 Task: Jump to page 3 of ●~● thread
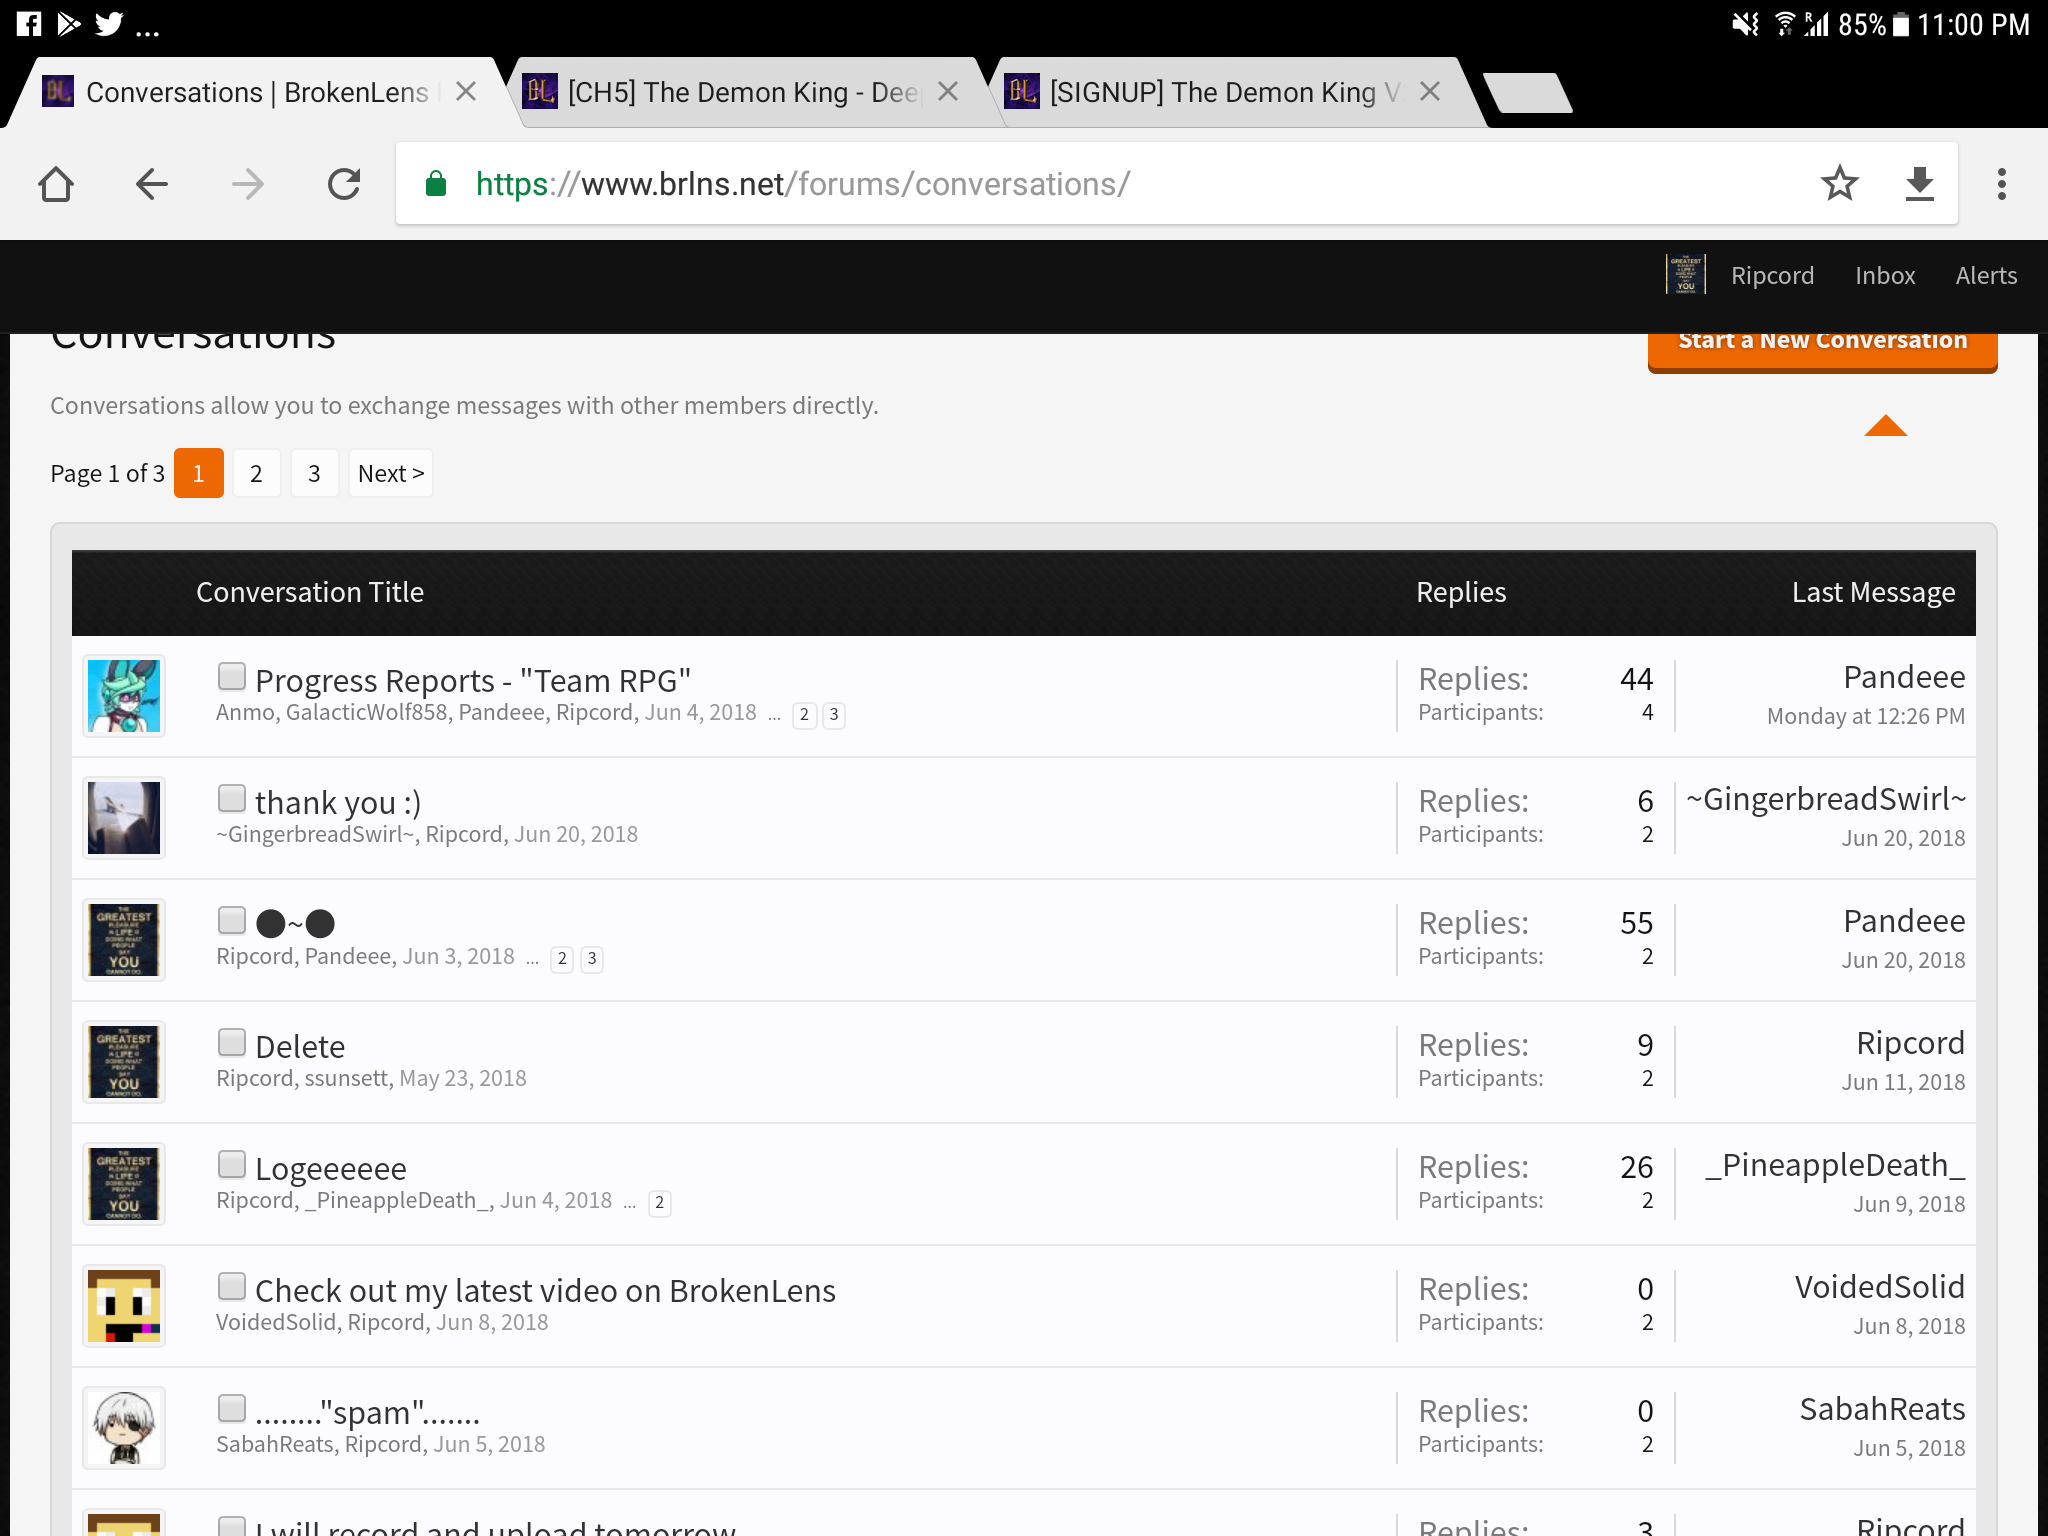[x=592, y=959]
